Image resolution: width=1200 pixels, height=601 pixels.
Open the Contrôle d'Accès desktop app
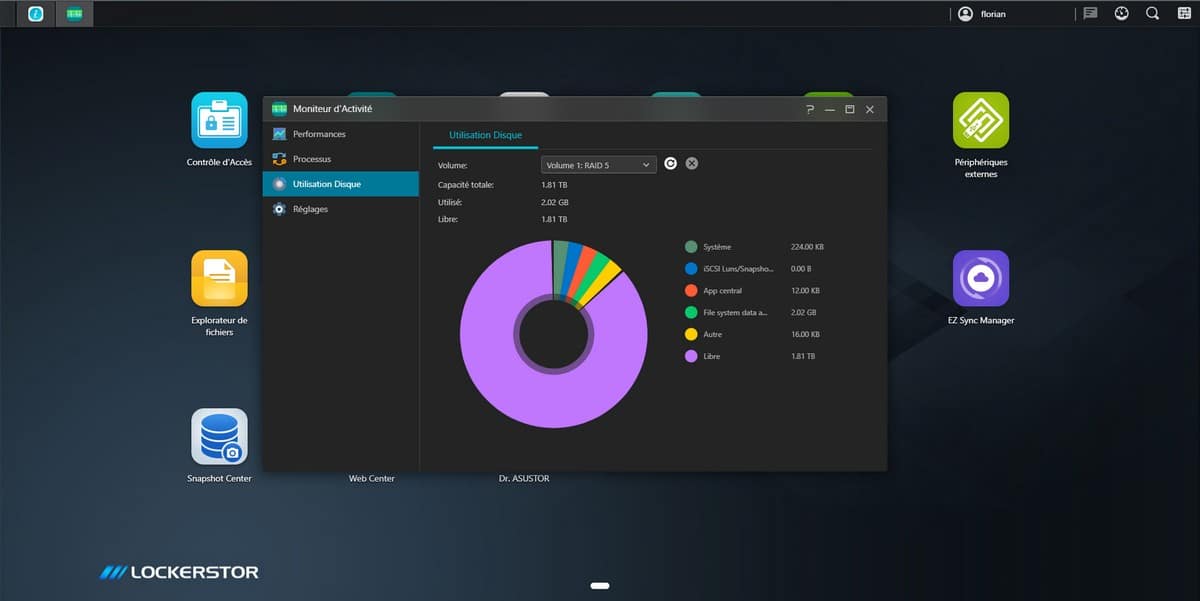[219, 120]
